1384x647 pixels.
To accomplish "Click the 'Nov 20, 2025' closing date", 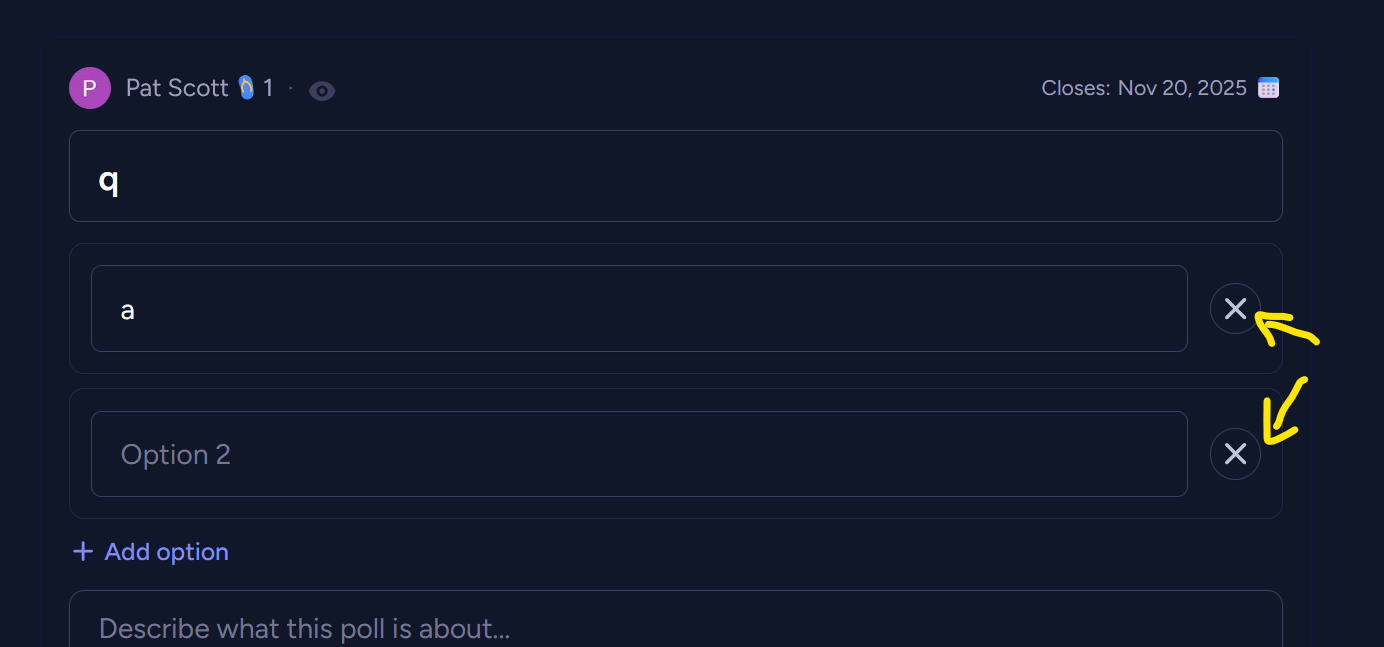I will 1182,88.
